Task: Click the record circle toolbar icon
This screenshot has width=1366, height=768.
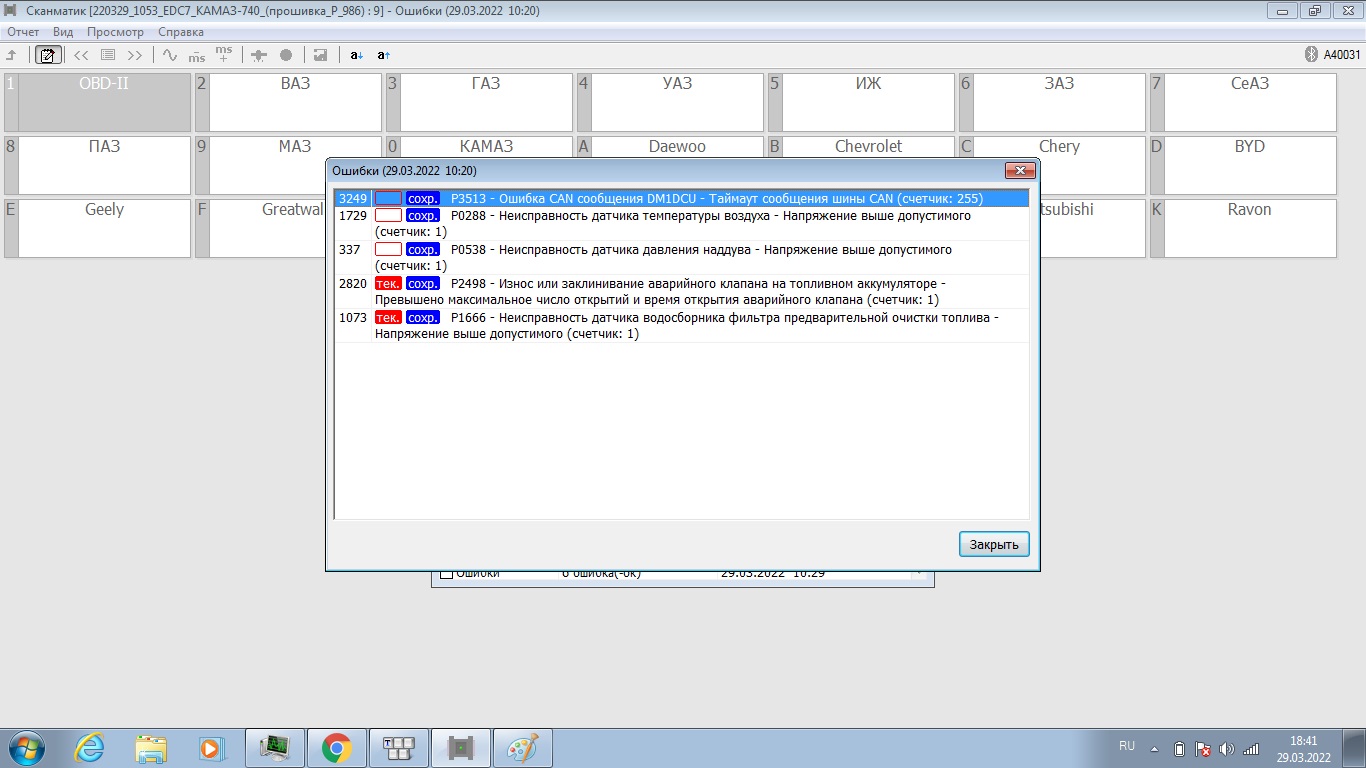Action: pyautogui.click(x=286, y=55)
